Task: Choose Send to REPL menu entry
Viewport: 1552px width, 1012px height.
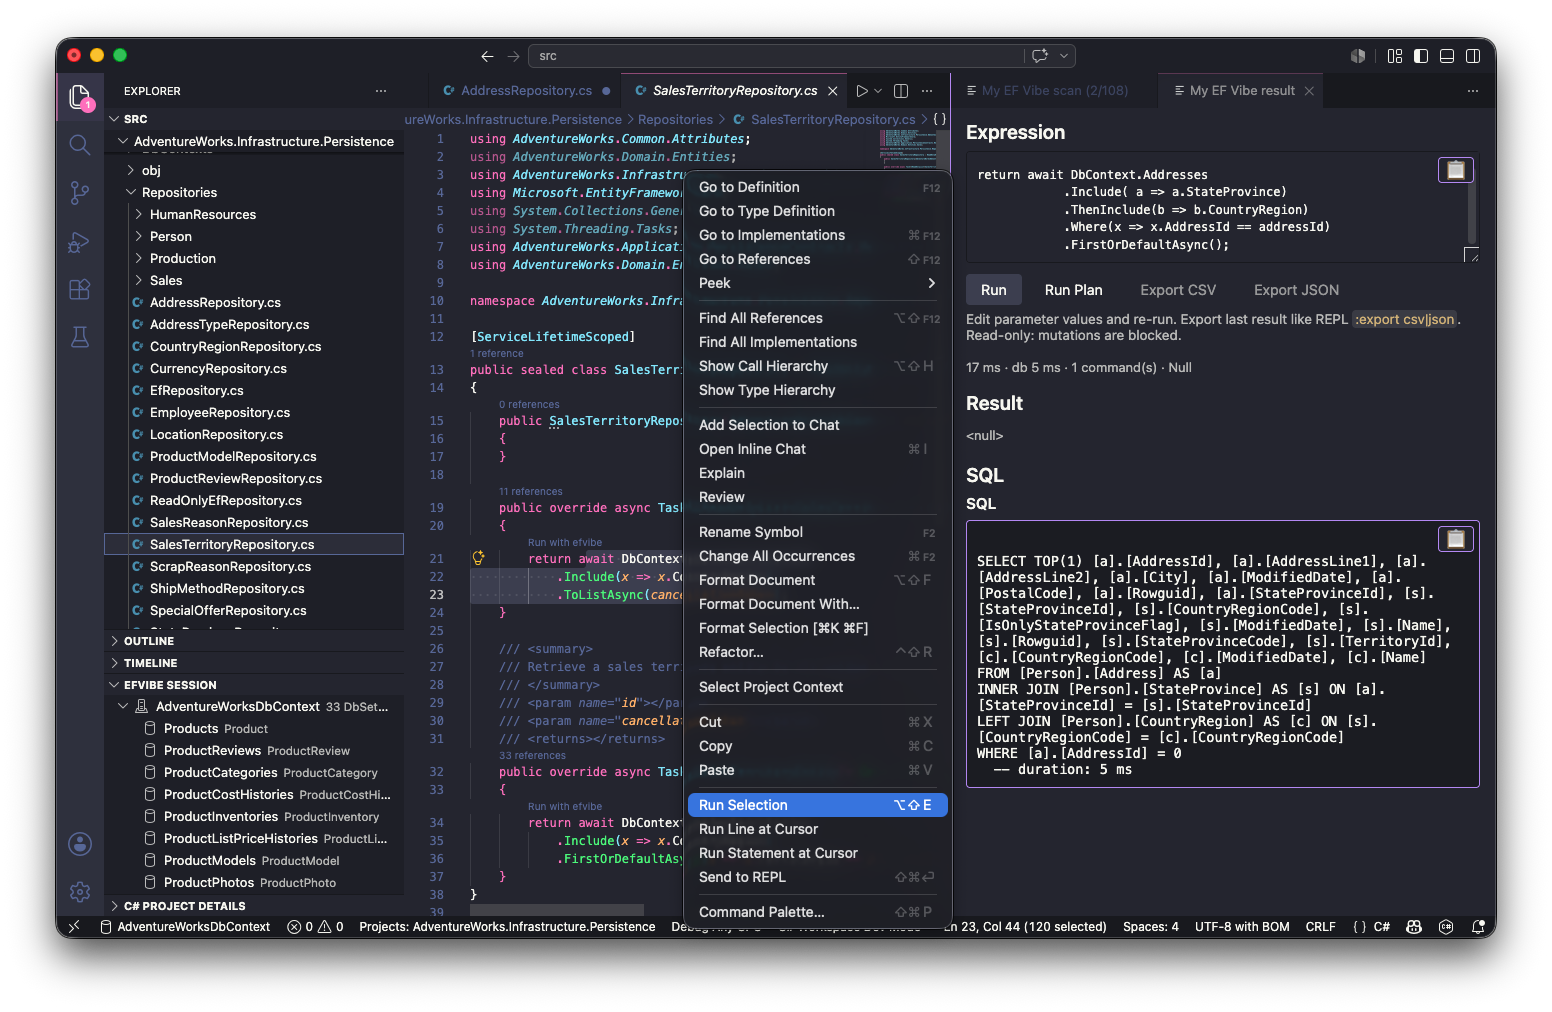Action: tap(817, 877)
